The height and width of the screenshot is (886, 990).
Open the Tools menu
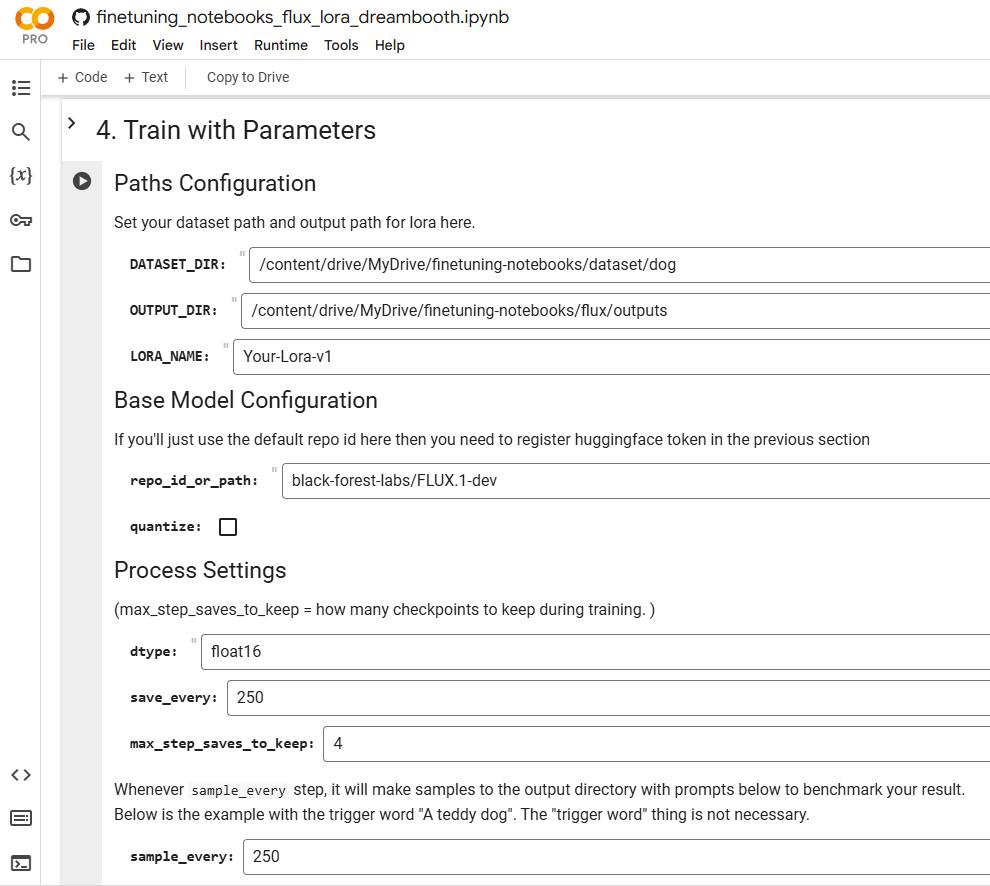pyautogui.click(x=341, y=45)
